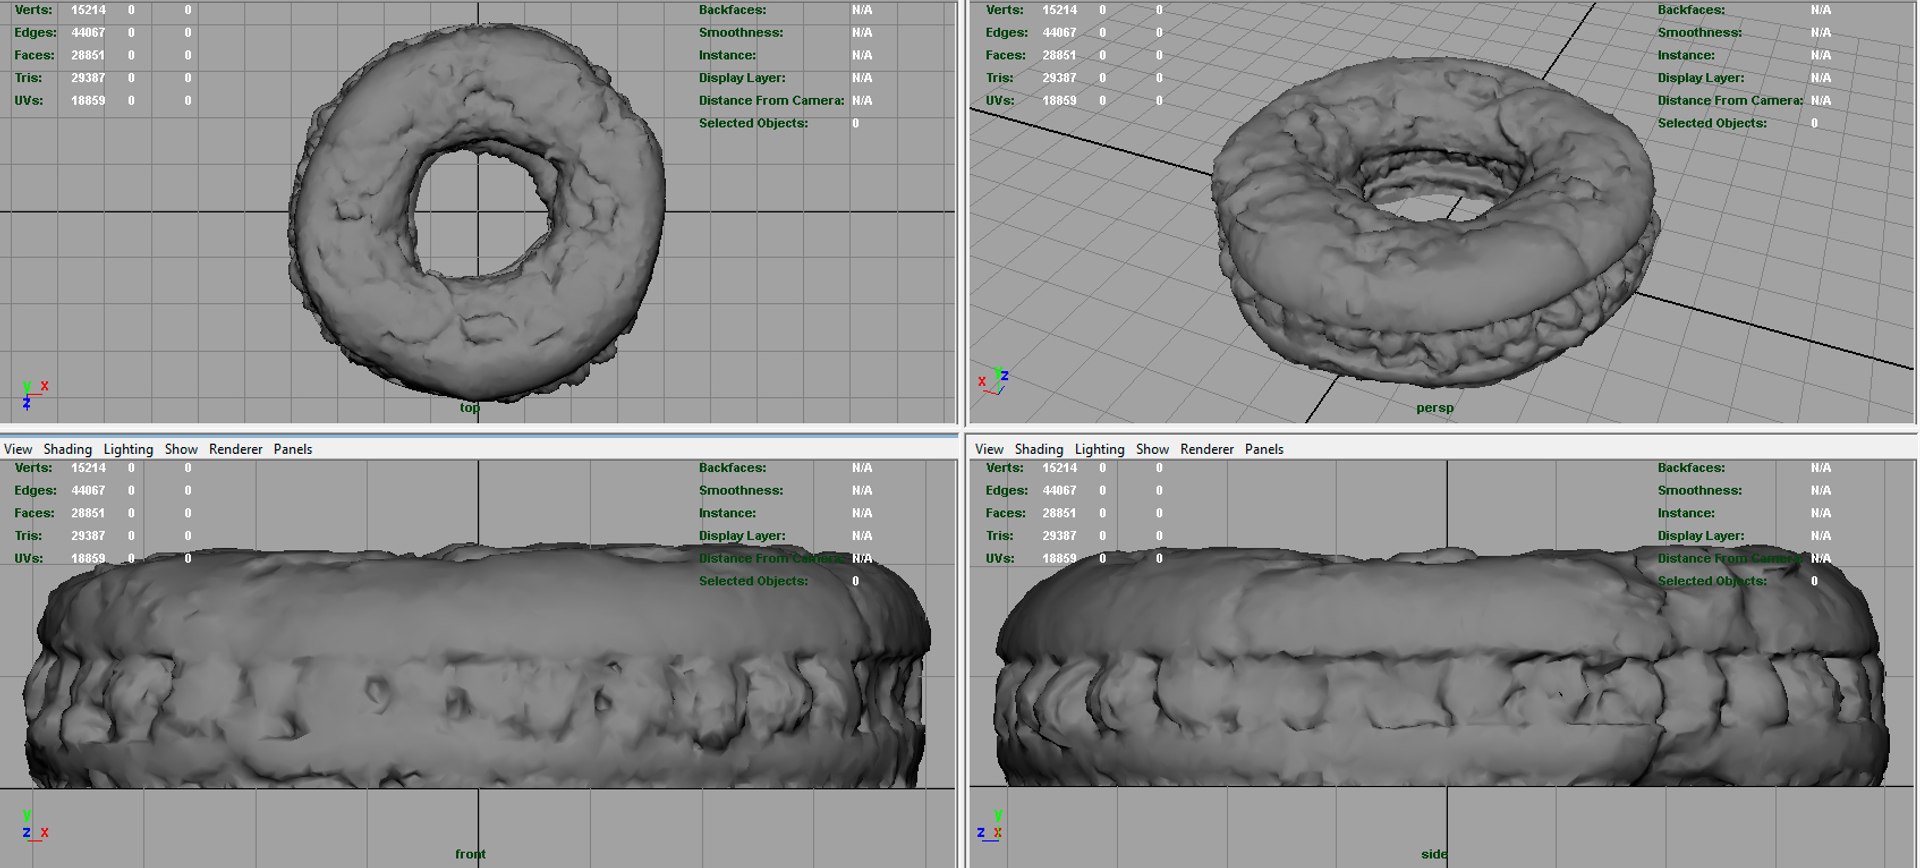Screen dimensions: 1920x868
Task: Open the Shading menu in the front panel
Action: [x=67, y=449]
